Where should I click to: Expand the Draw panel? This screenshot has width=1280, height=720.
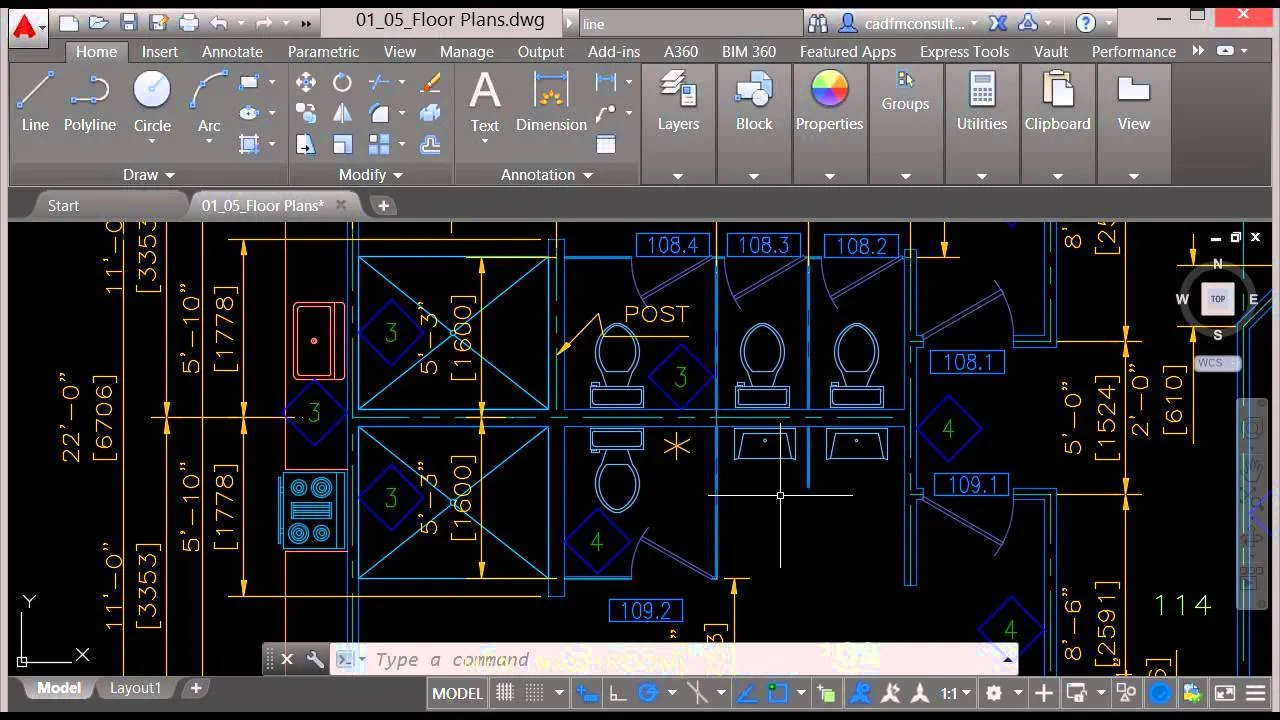(x=148, y=174)
